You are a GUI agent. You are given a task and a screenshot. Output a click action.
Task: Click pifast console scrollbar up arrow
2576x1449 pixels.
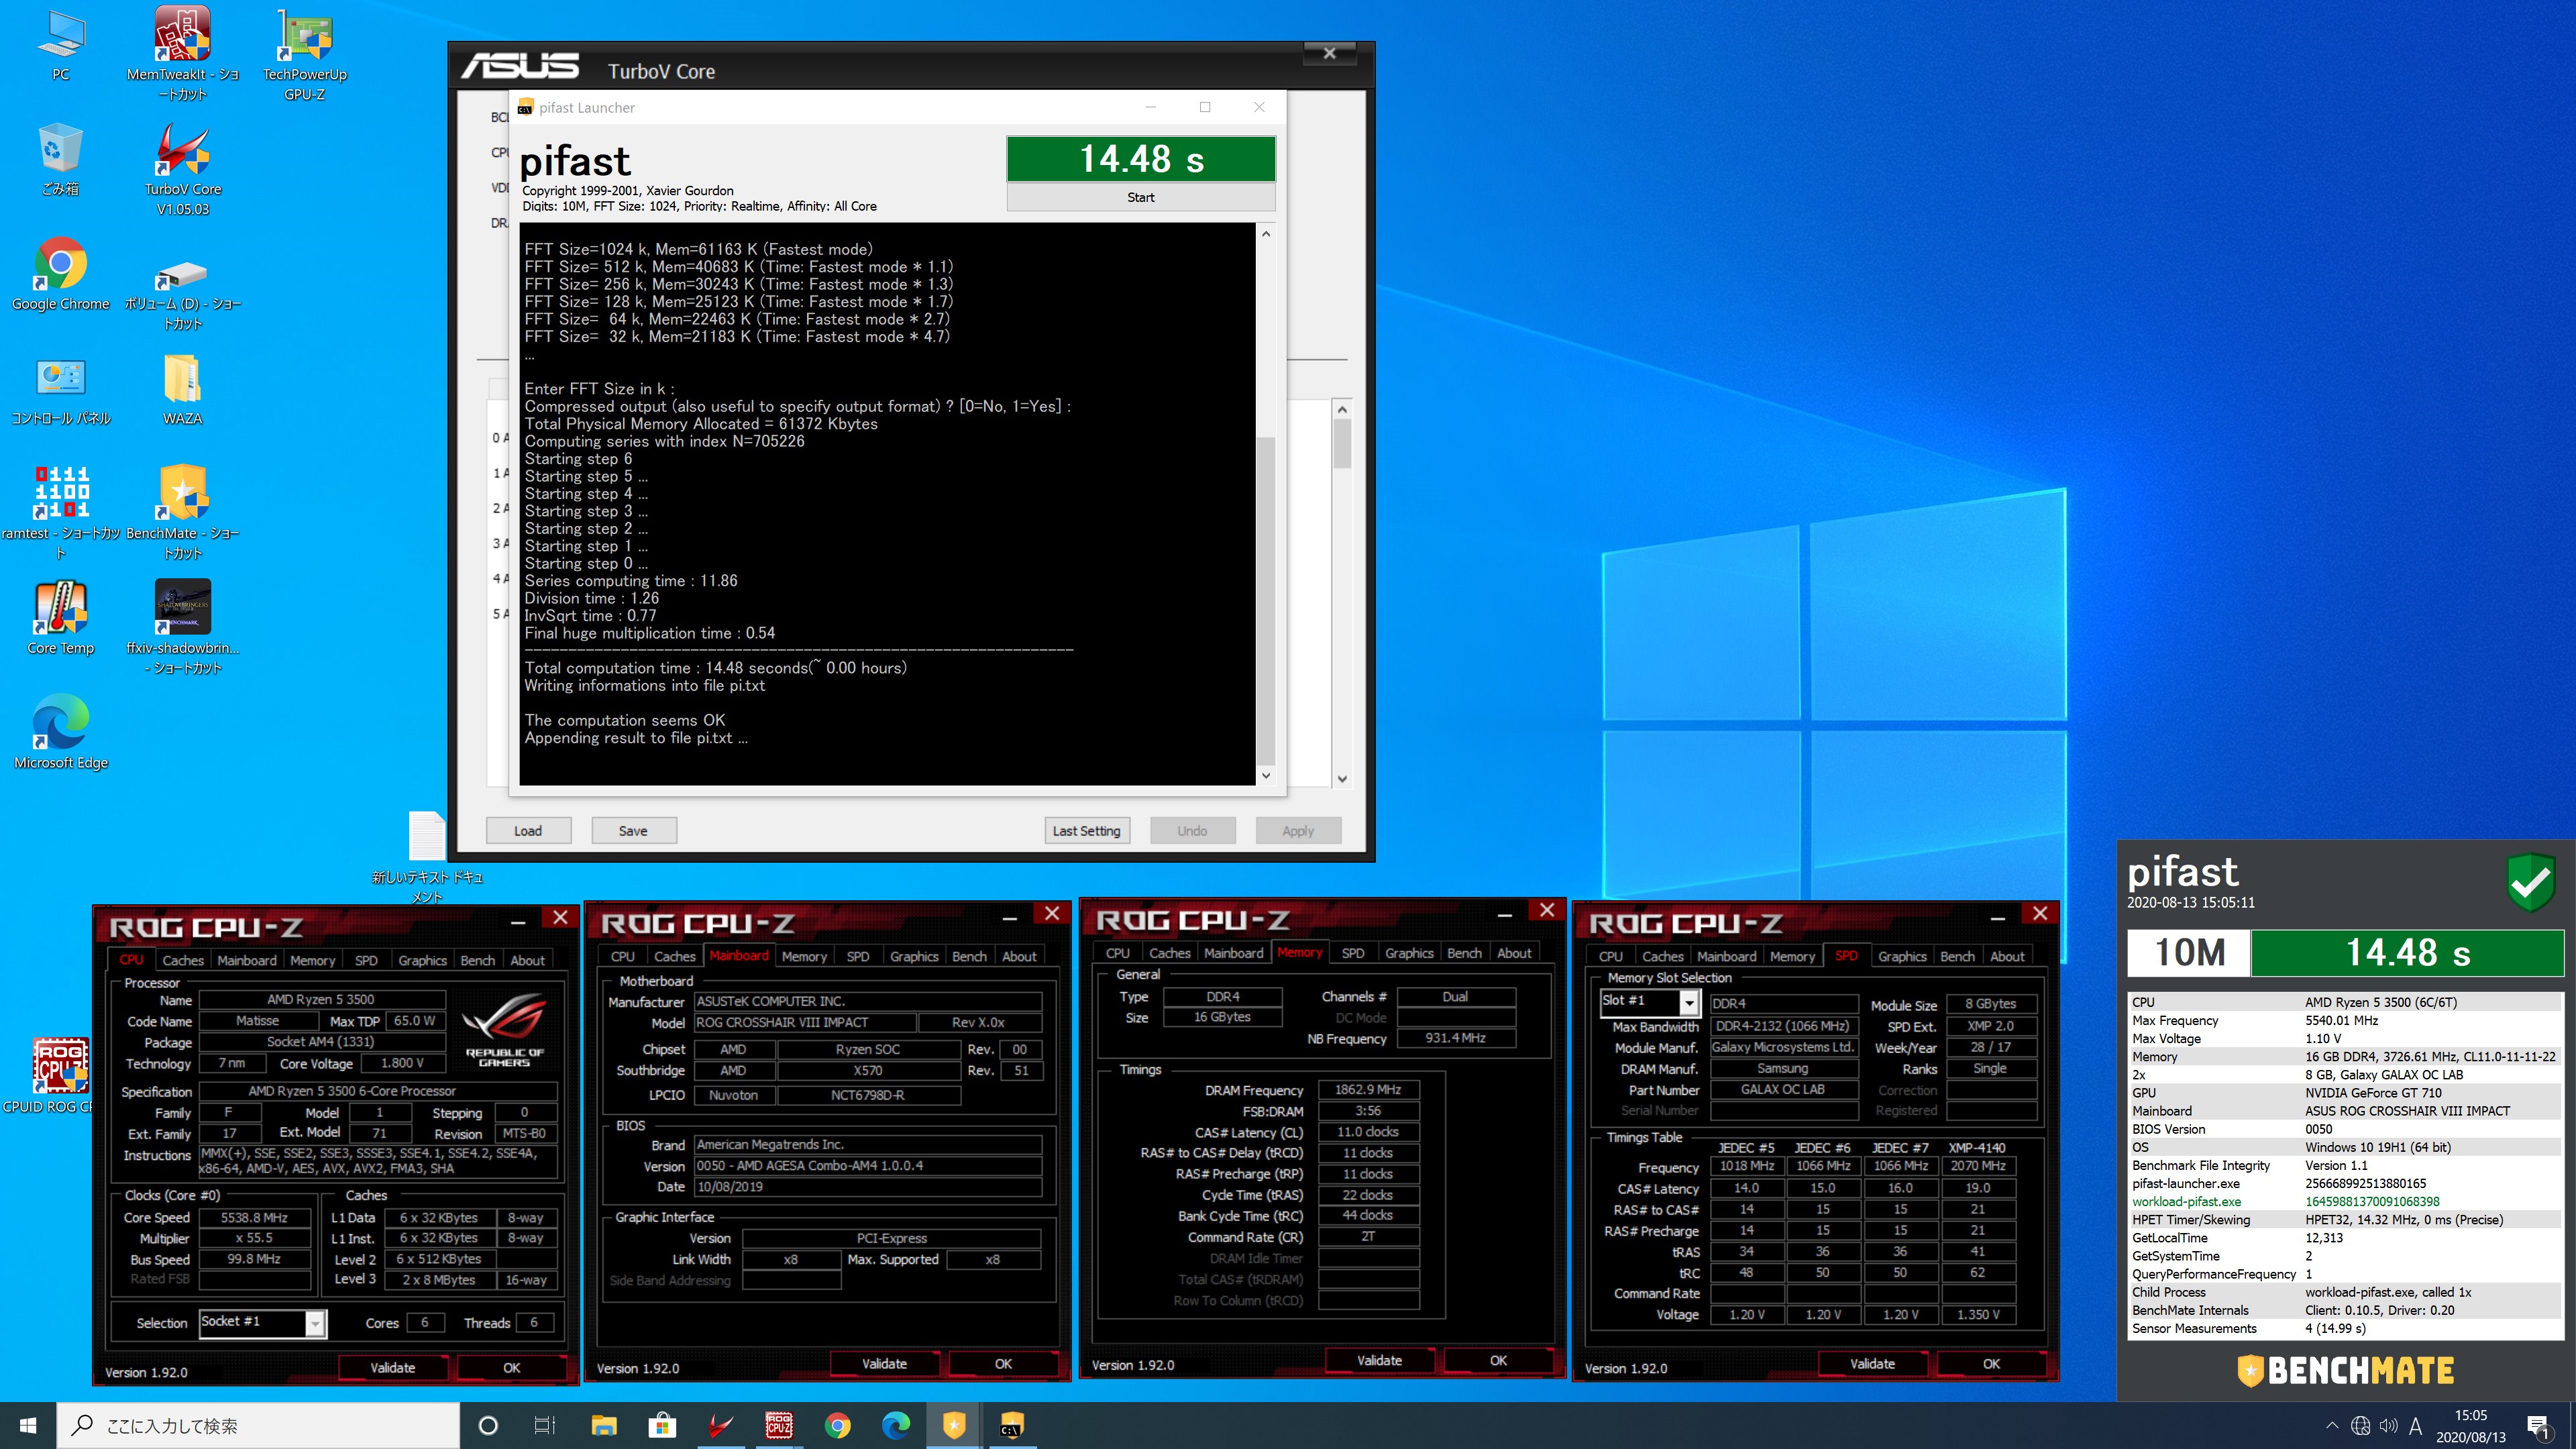1266,234
